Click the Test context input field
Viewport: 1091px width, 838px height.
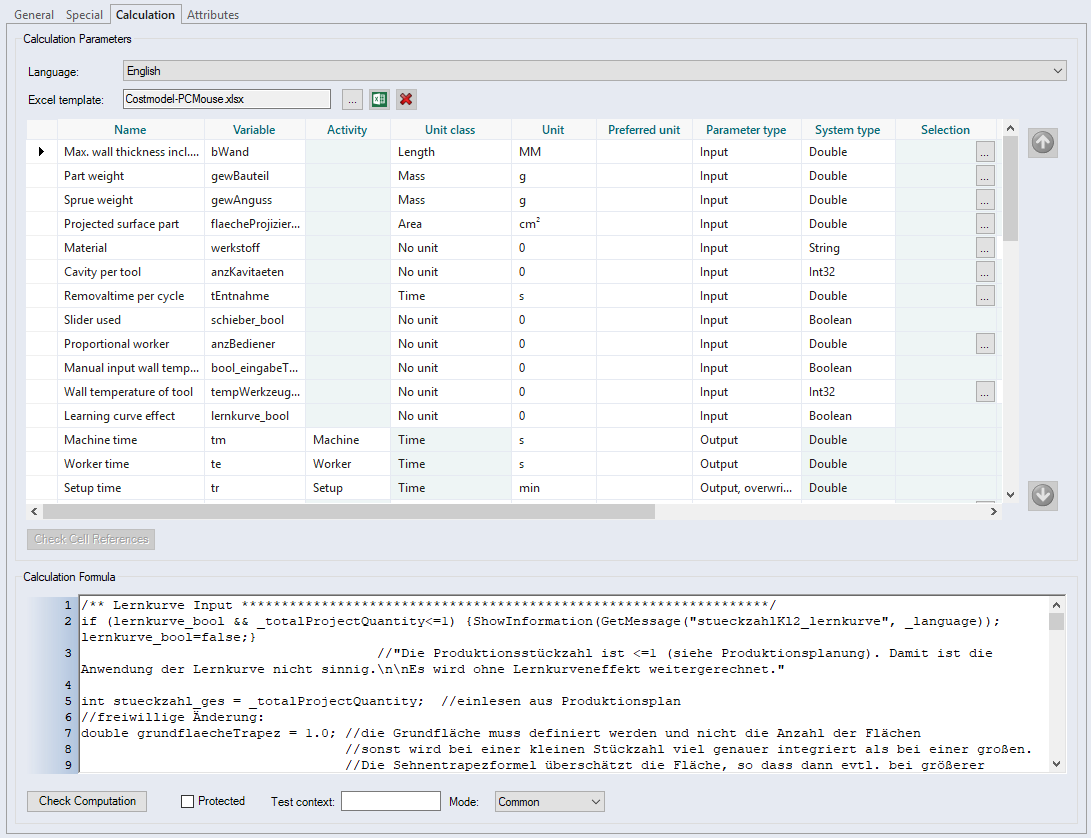(390, 802)
